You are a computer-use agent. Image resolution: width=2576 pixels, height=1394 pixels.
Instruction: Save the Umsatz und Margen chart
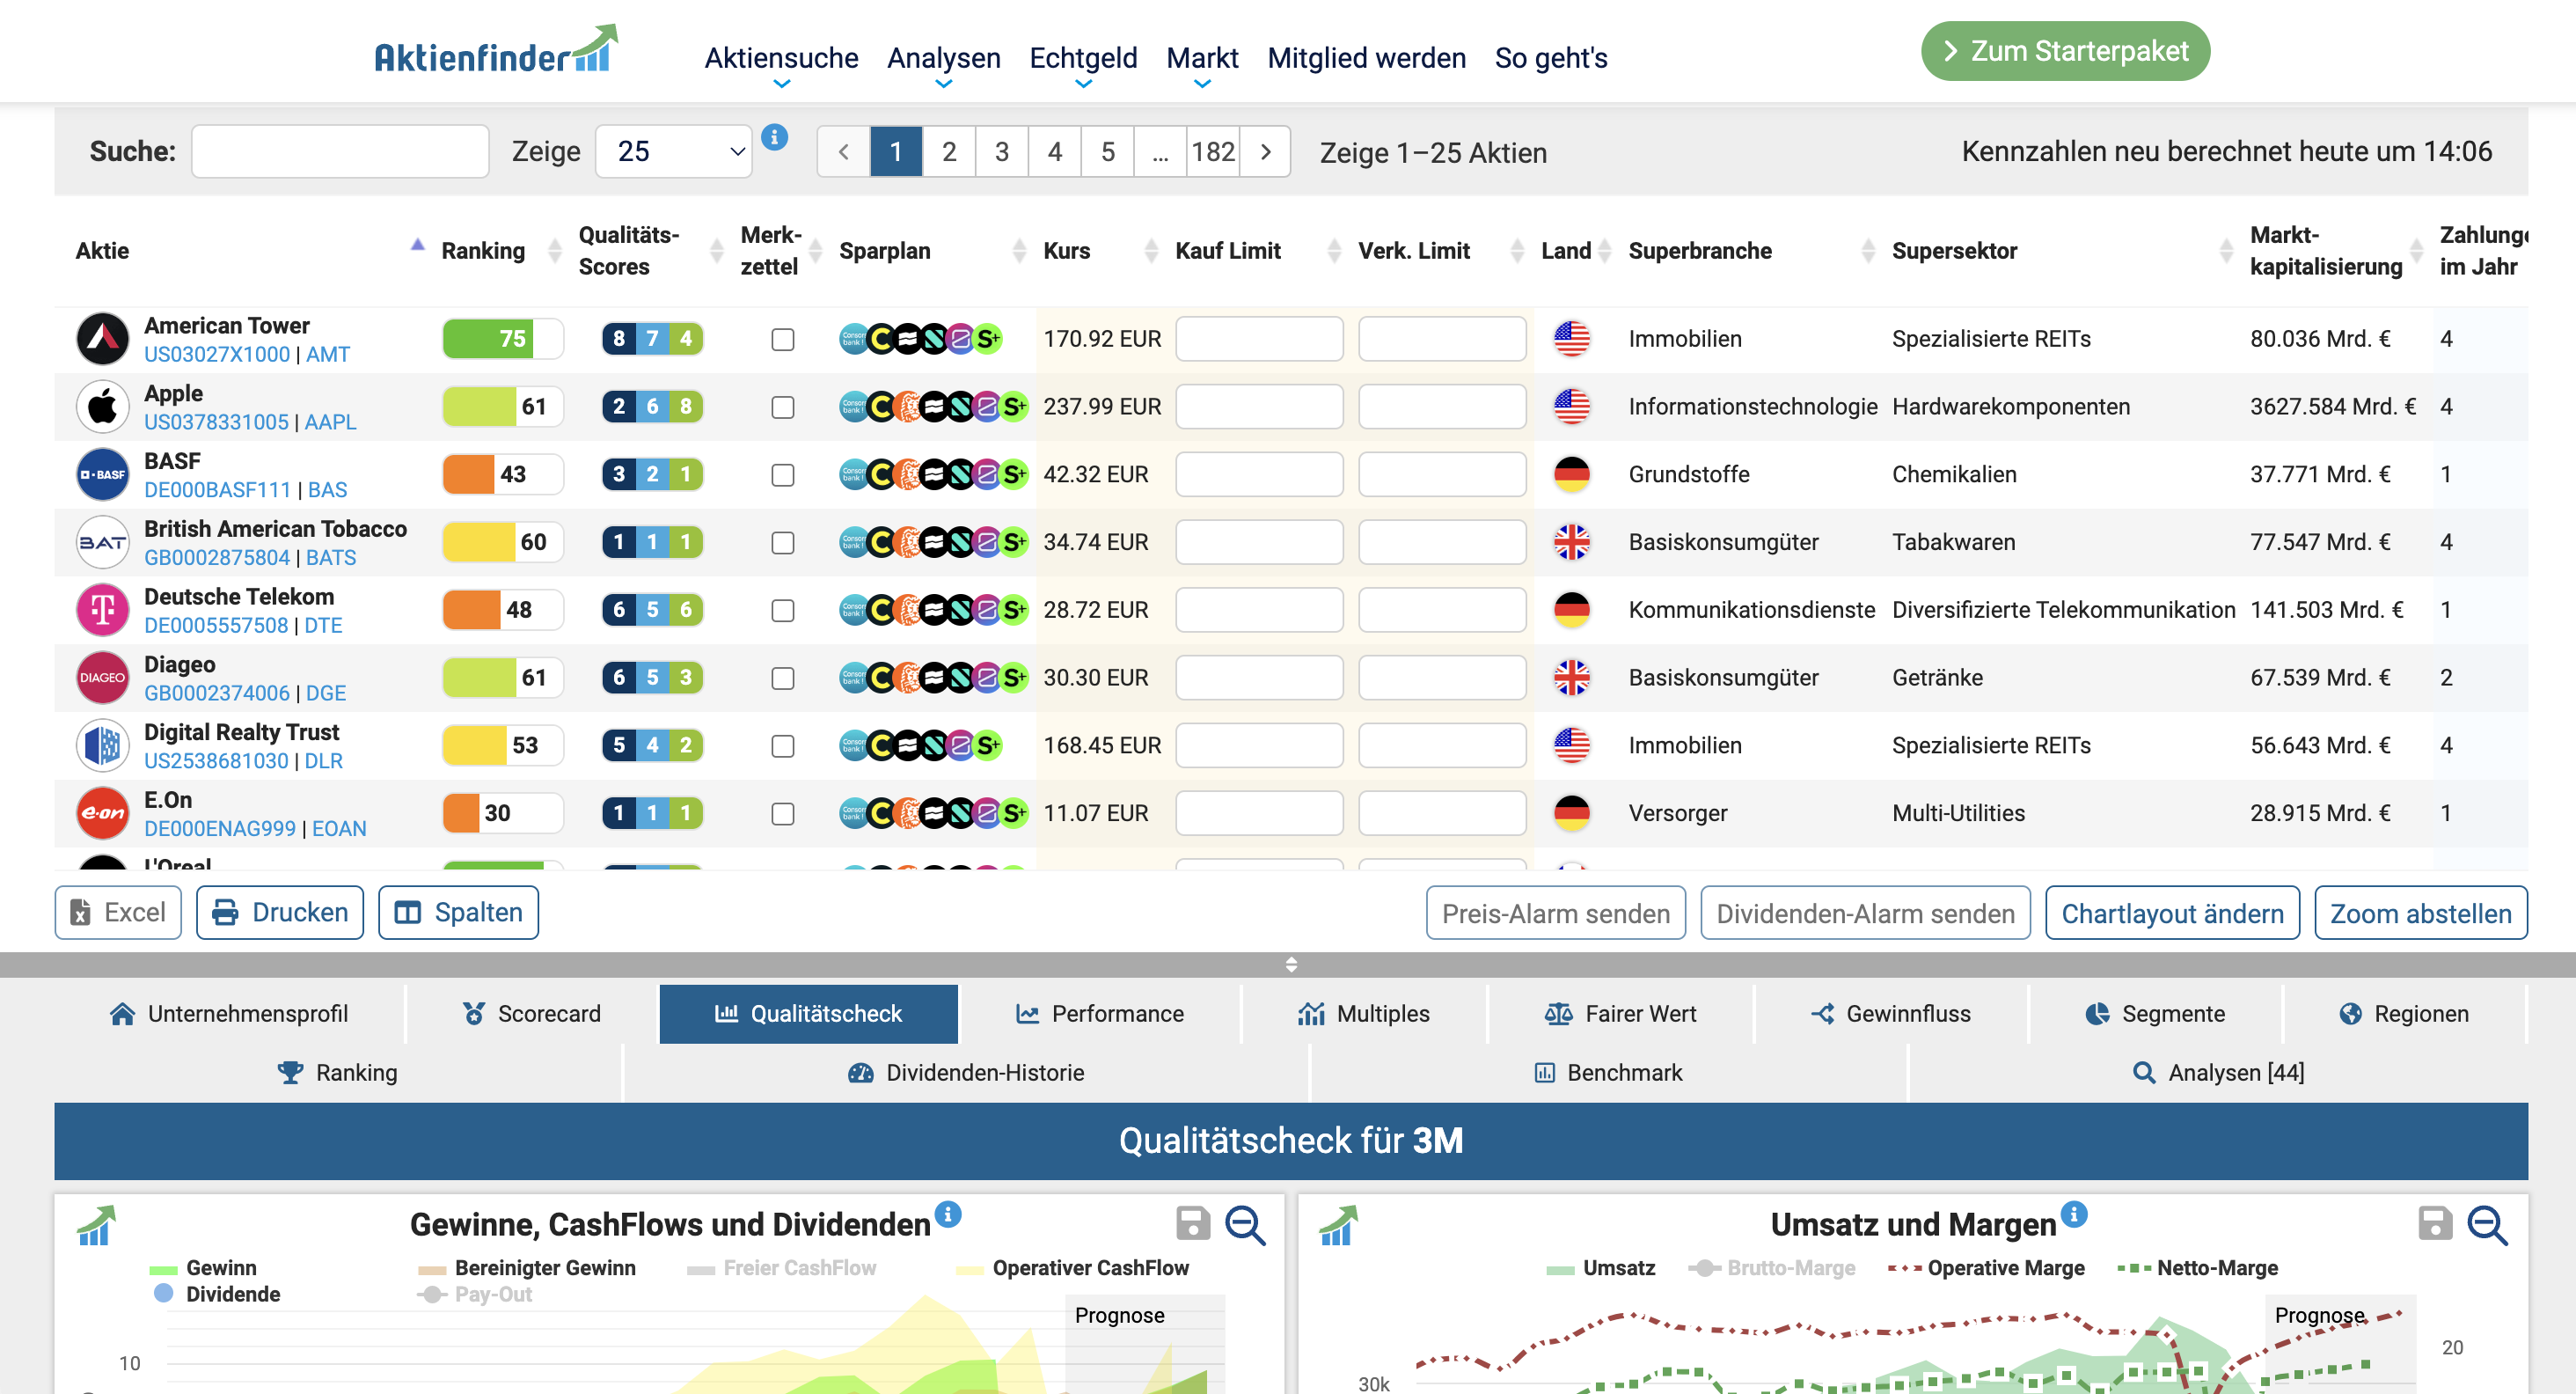coord(2435,1223)
